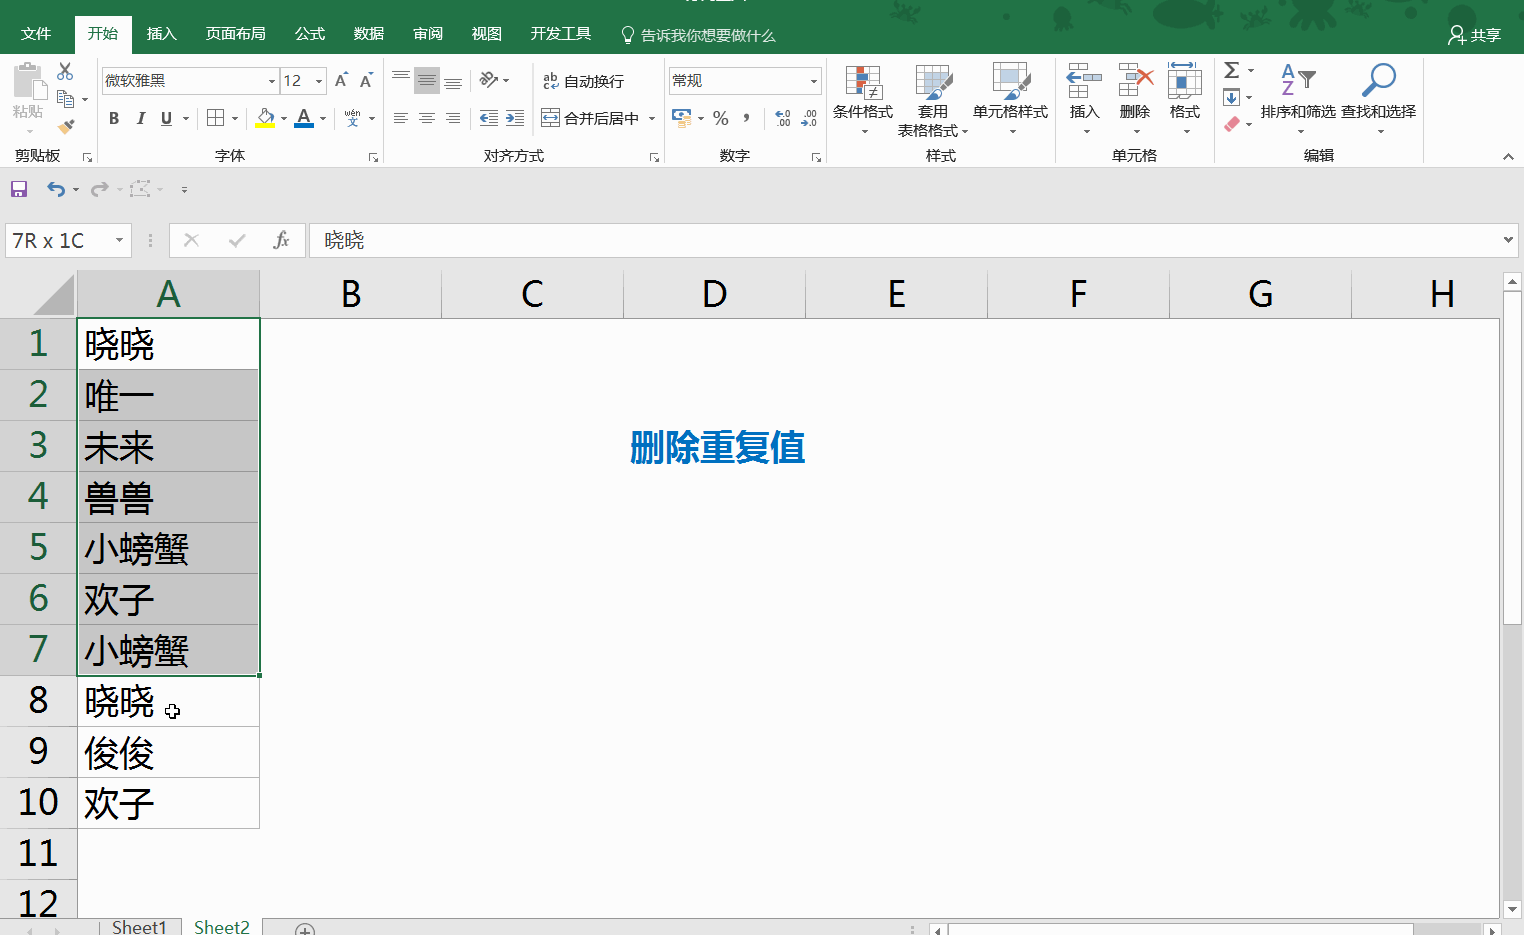Expand the number format 常规 dropdown
The image size is (1524, 935).
tap(815, 80)
